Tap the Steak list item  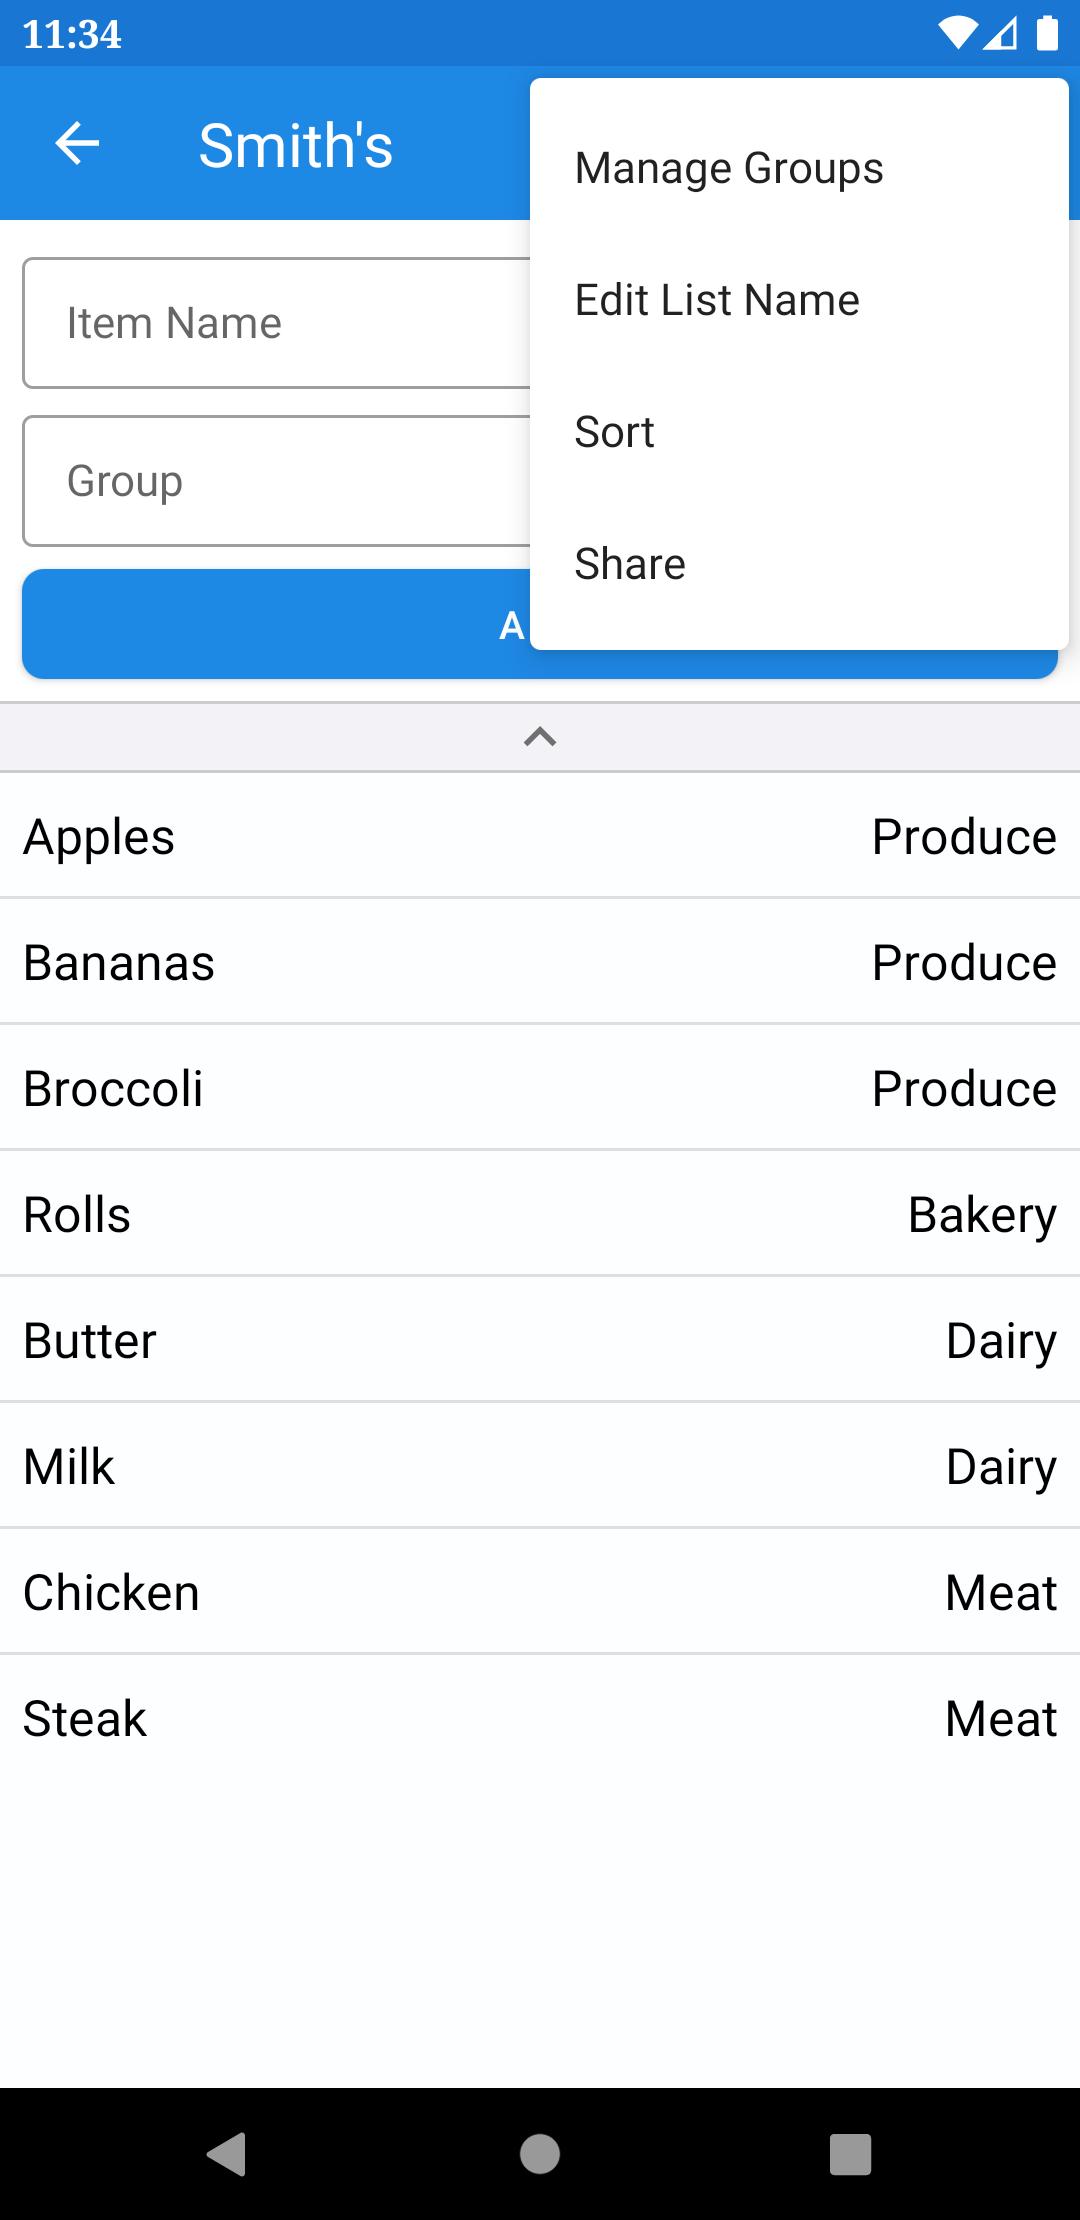pos(540,1718)
